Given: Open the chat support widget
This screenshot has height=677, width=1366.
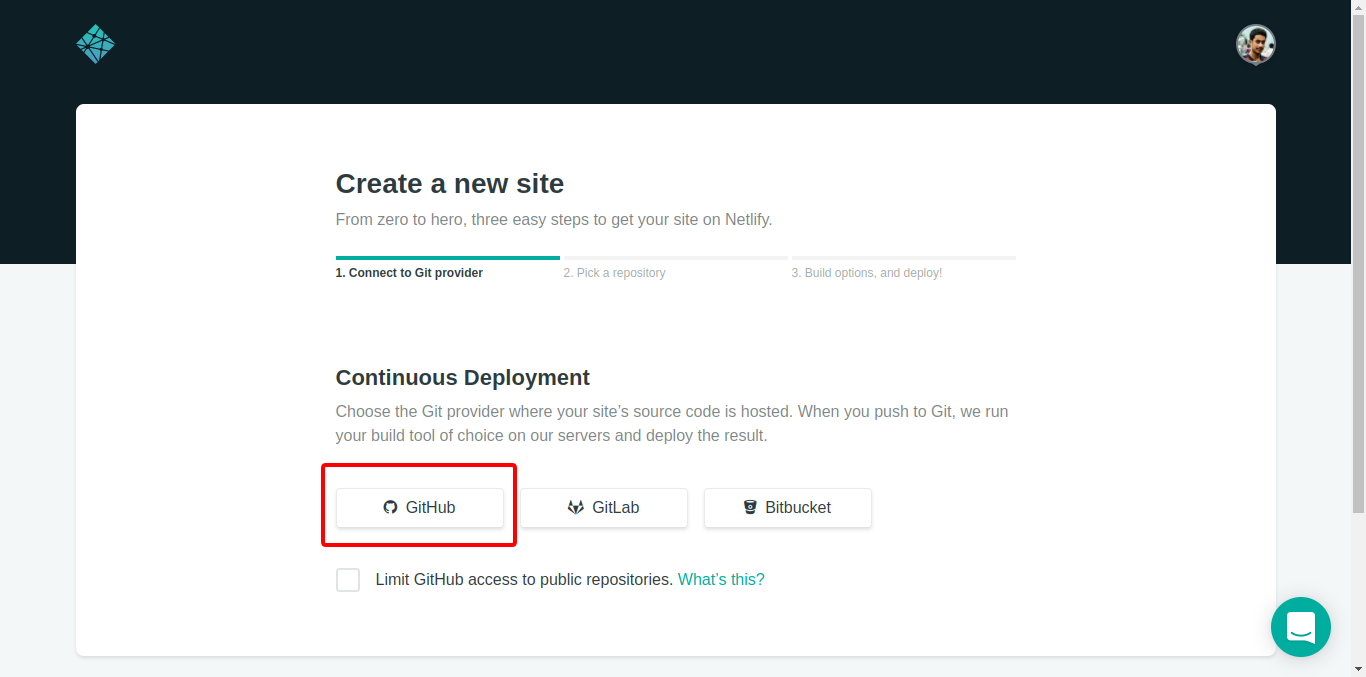Looking at the screenshot, I should (1300, 627).
